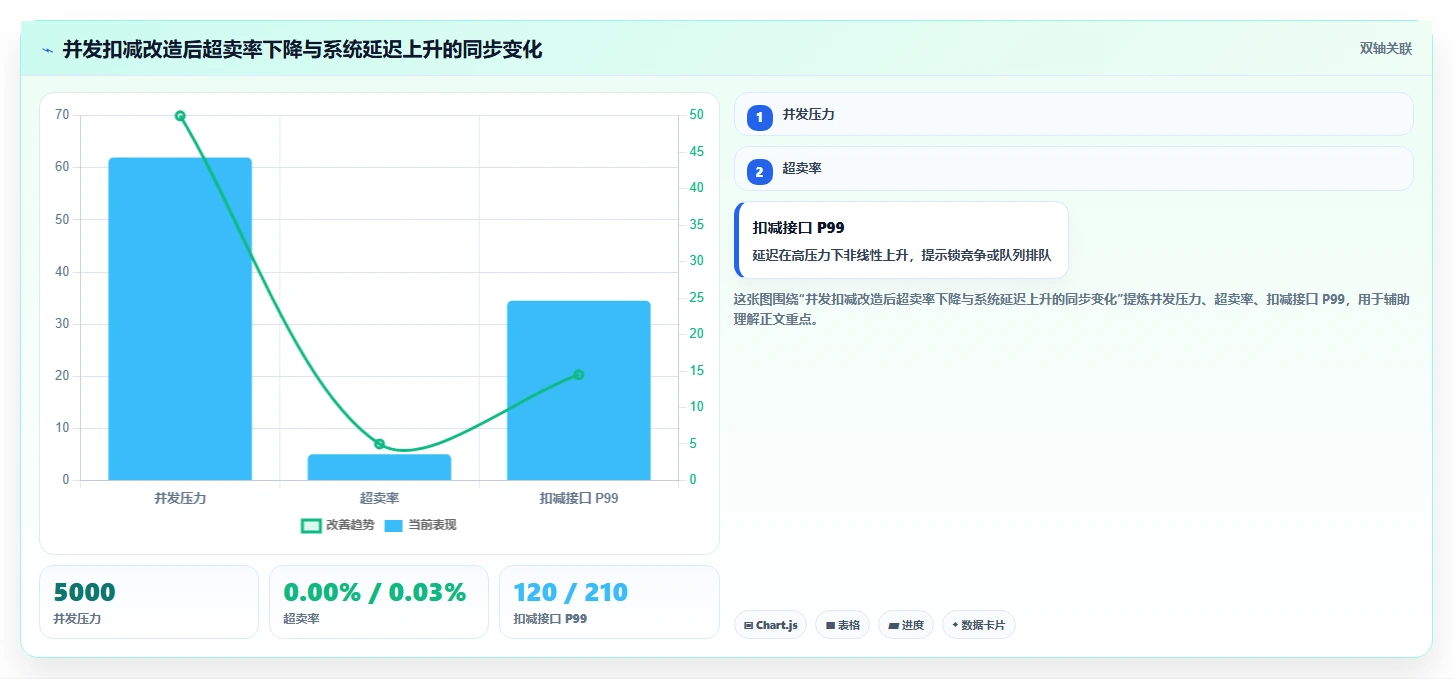Screen dimensions: 1453x679
Task: Click the 120 / 210 stat card
Action: (x=609, y=602)
